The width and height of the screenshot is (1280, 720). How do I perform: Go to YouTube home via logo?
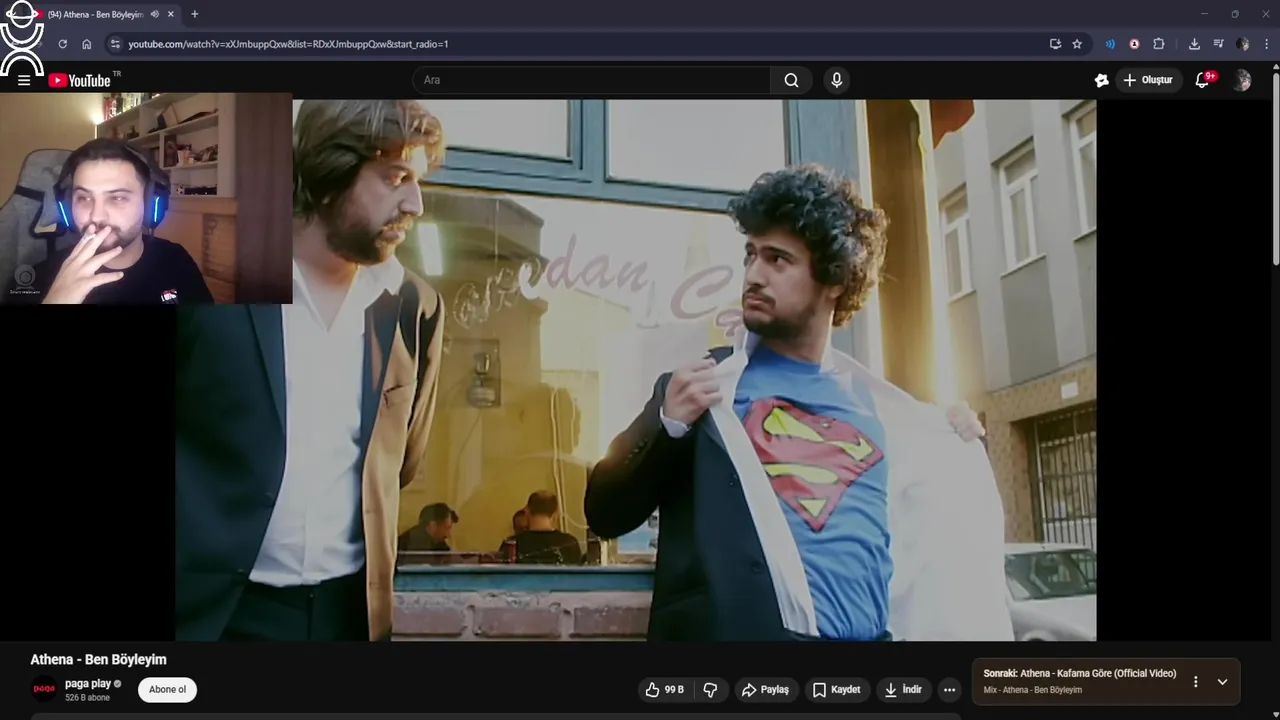[80, 81]
